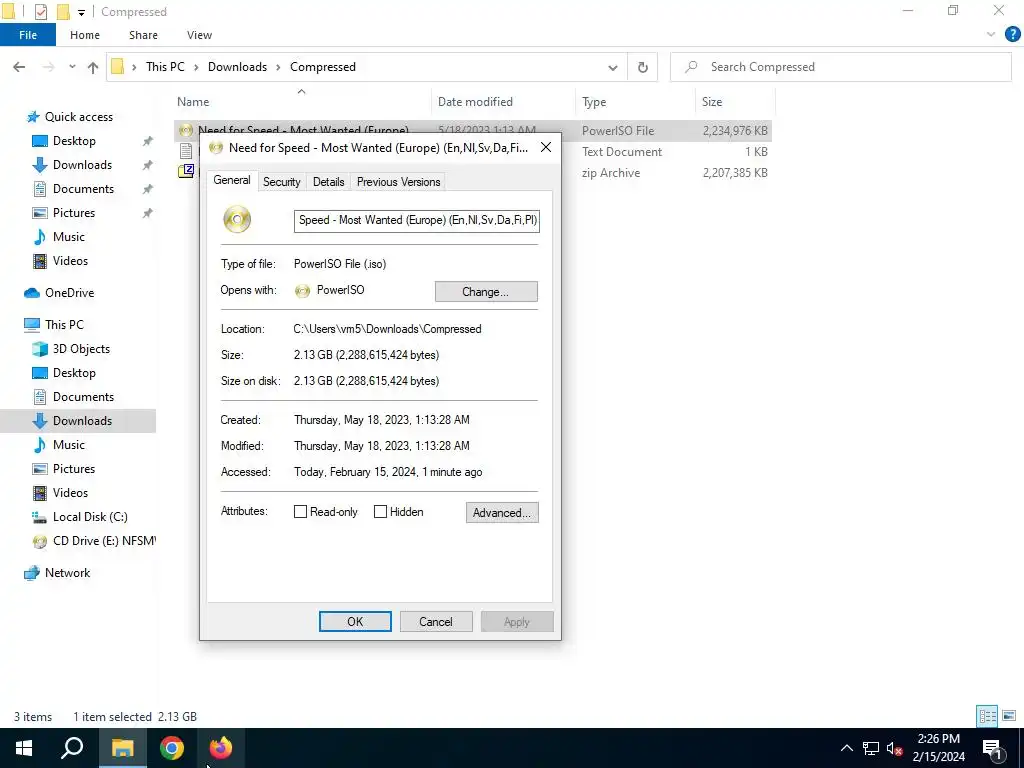Expand chevron after This PC breadcrumb
The height and width of the screenshot is (768, 1024).
click(197, 67)
